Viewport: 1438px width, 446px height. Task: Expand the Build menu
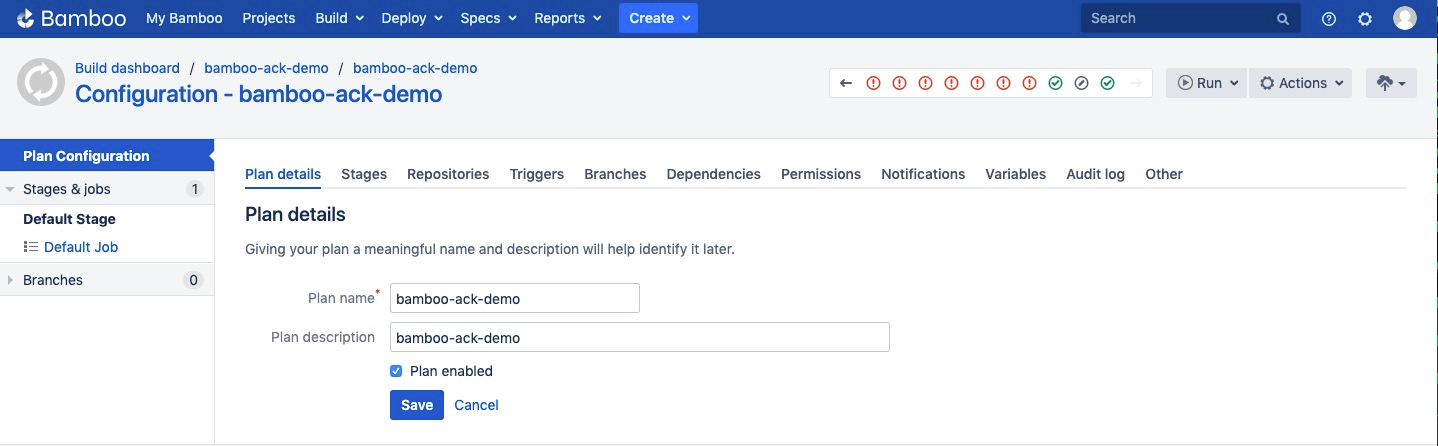click(x=339, y=18)
